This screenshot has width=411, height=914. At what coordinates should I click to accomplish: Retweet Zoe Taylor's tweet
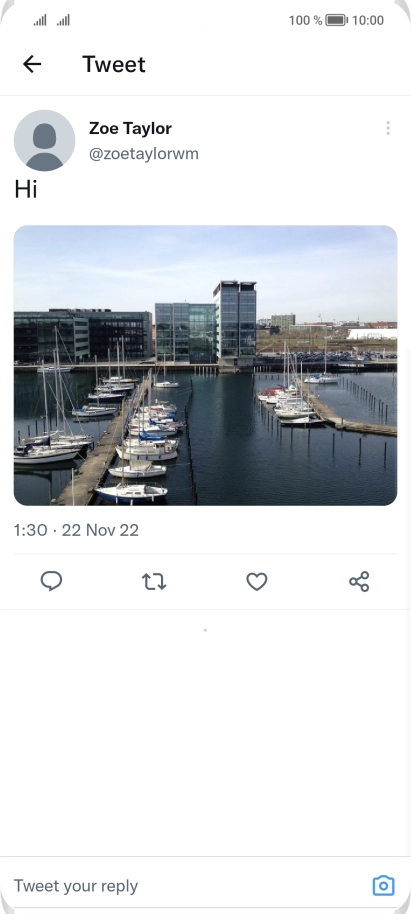[154, 581]
